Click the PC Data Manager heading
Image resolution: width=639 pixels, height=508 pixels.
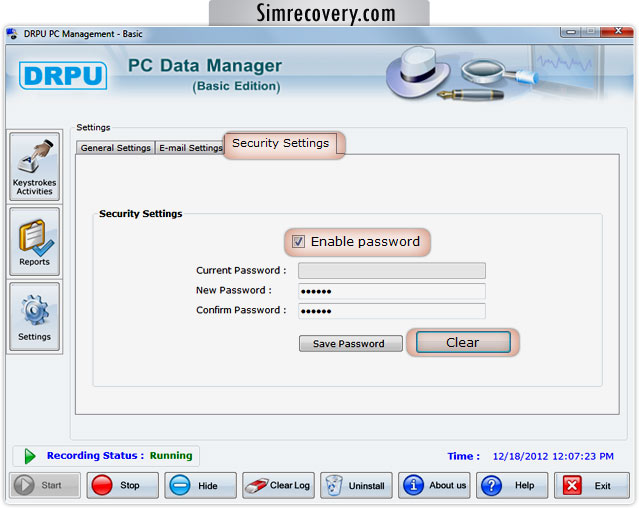[205, 66]
